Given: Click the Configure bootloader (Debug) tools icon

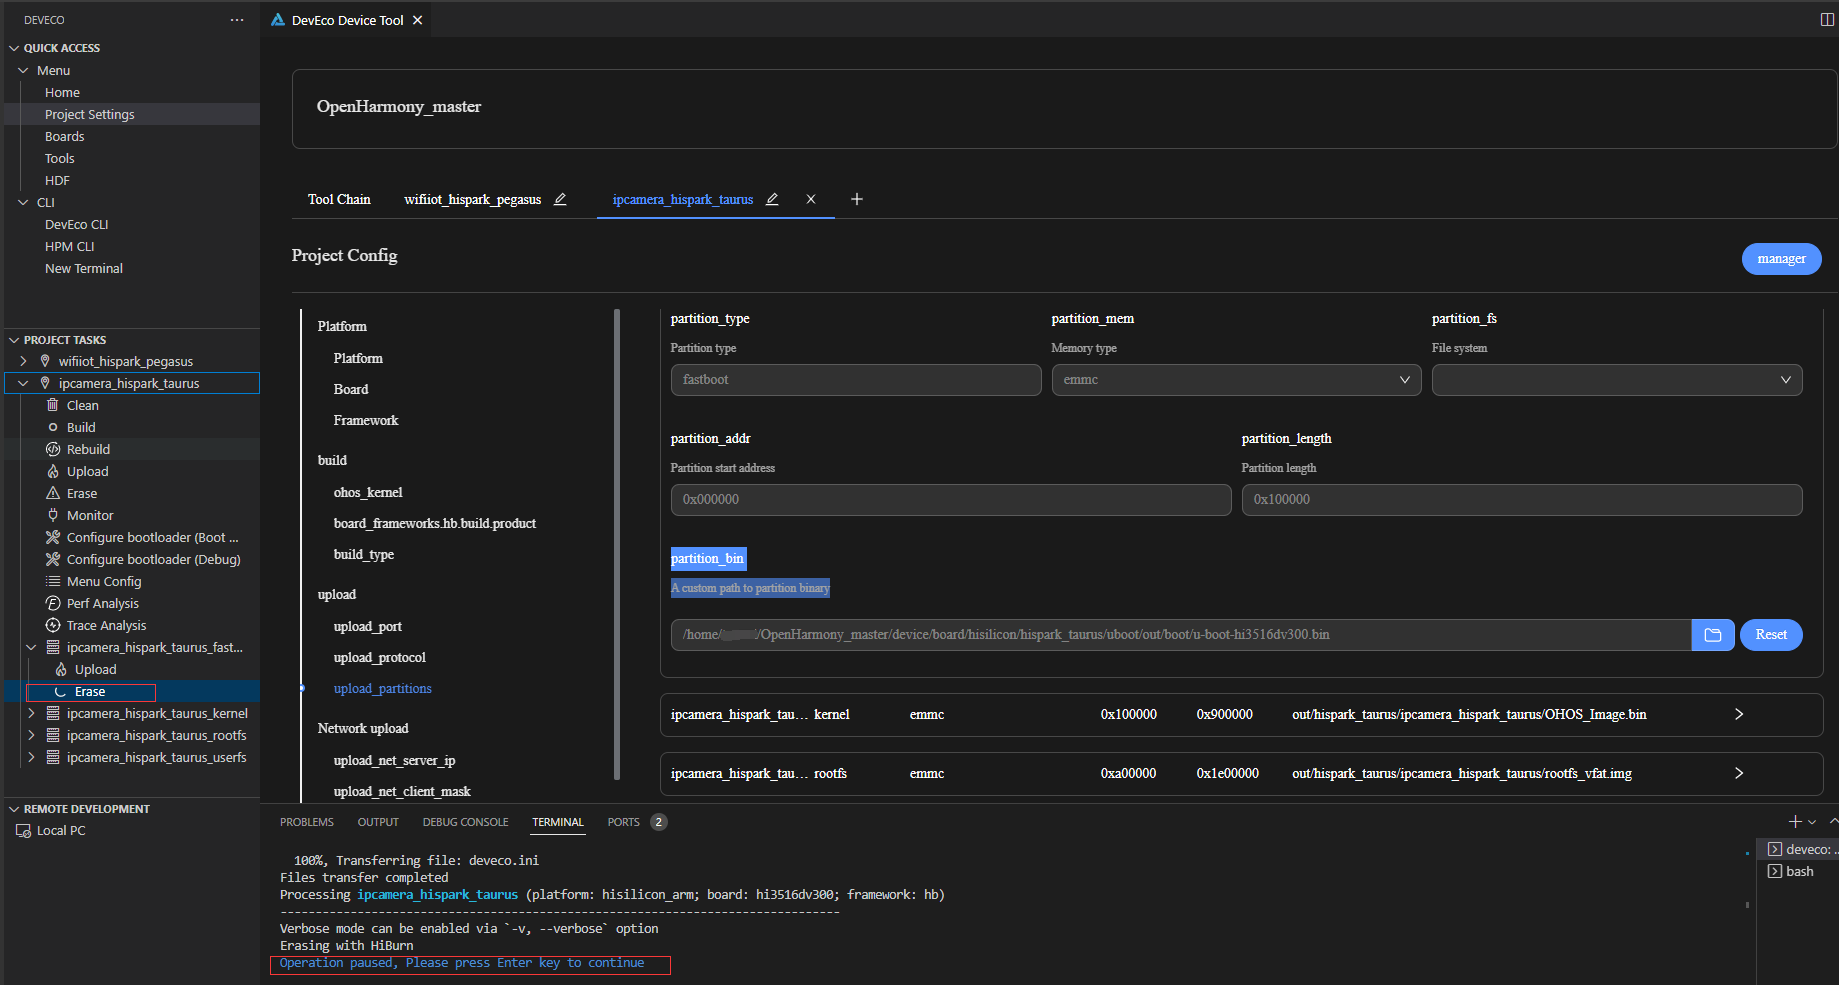Looking at the screenshot, I should coord(53,559).
